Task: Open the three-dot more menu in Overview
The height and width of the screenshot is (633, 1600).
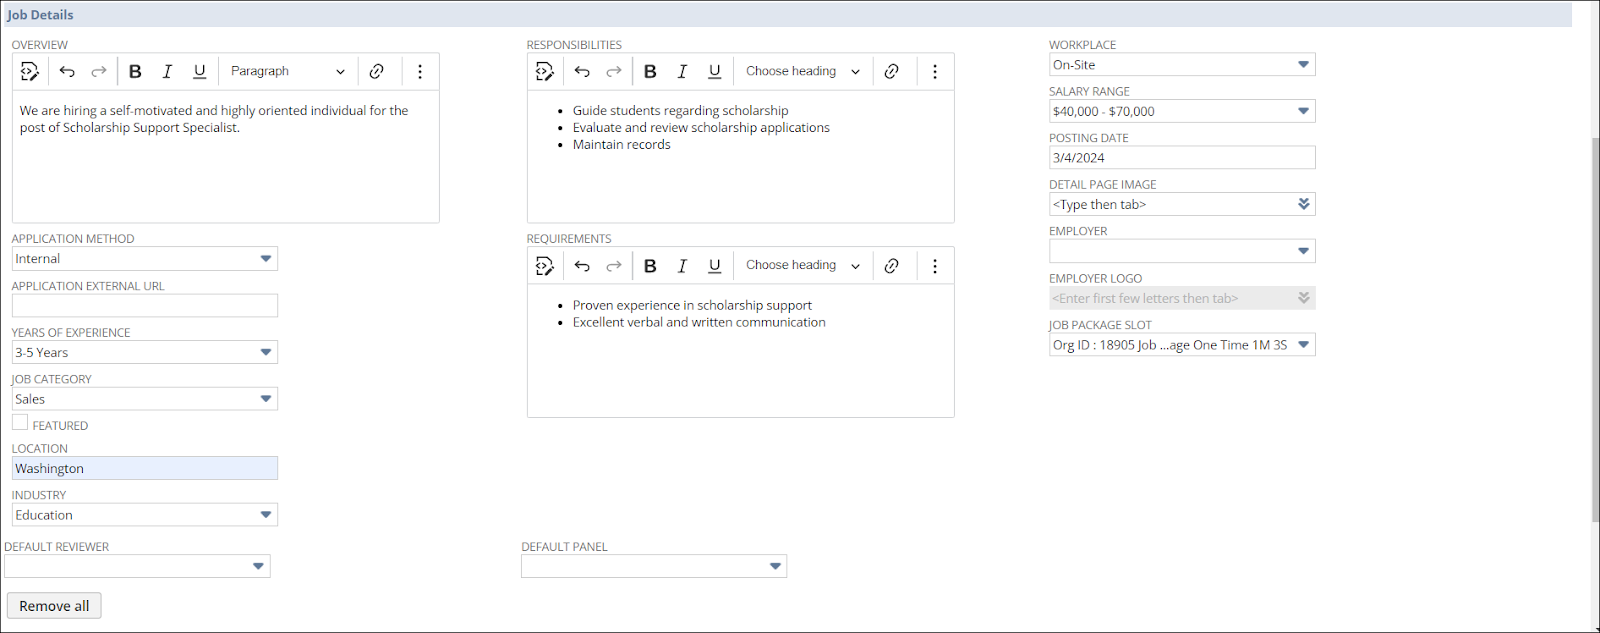Action: click(420, 71)
